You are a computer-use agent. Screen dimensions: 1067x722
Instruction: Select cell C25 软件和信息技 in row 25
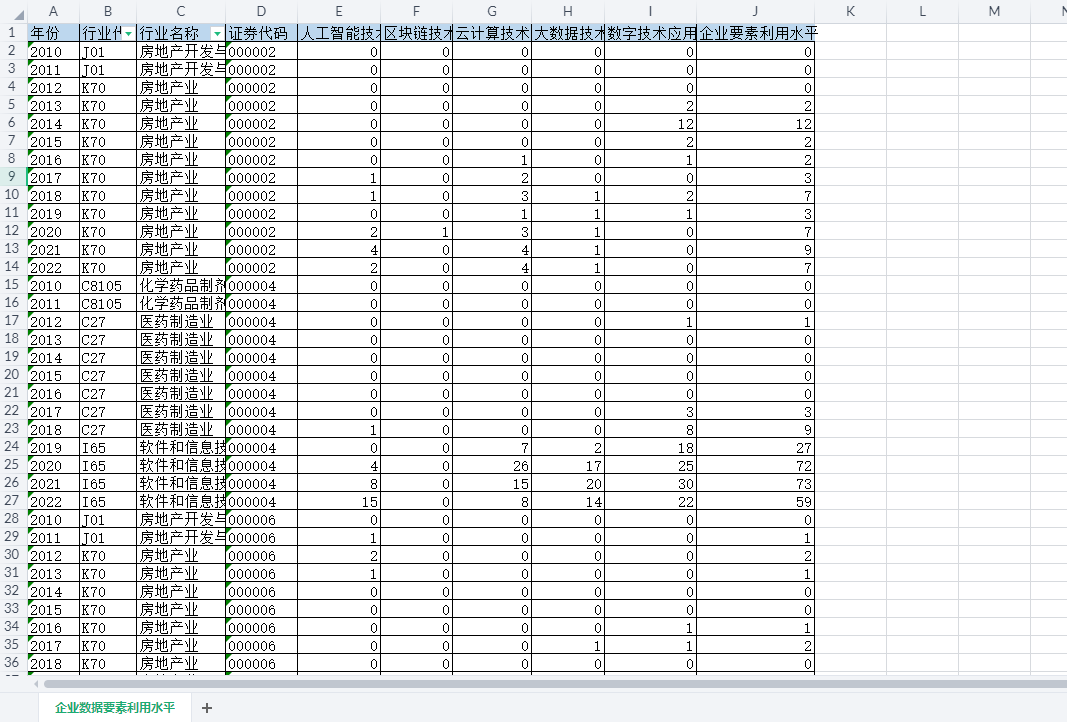181,465
